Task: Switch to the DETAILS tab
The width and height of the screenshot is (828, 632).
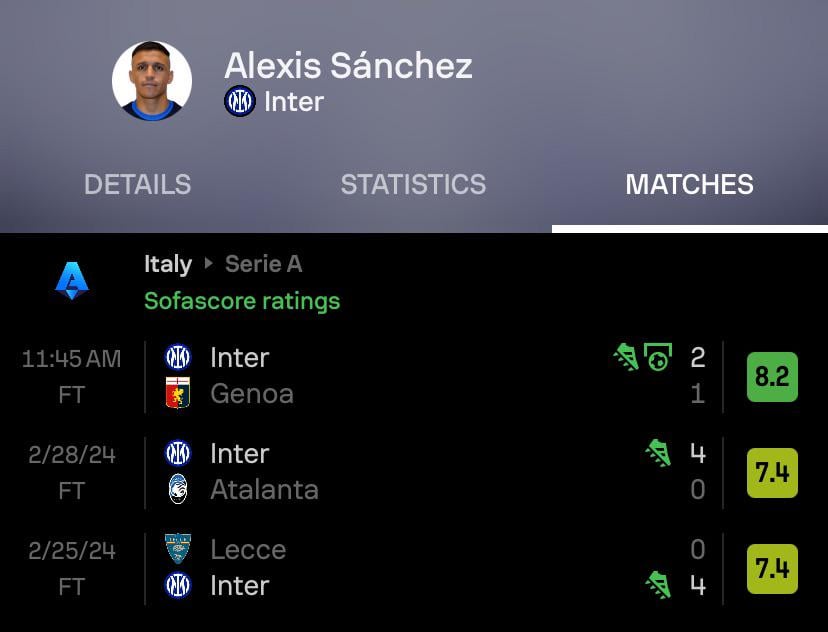Action: 137,185
